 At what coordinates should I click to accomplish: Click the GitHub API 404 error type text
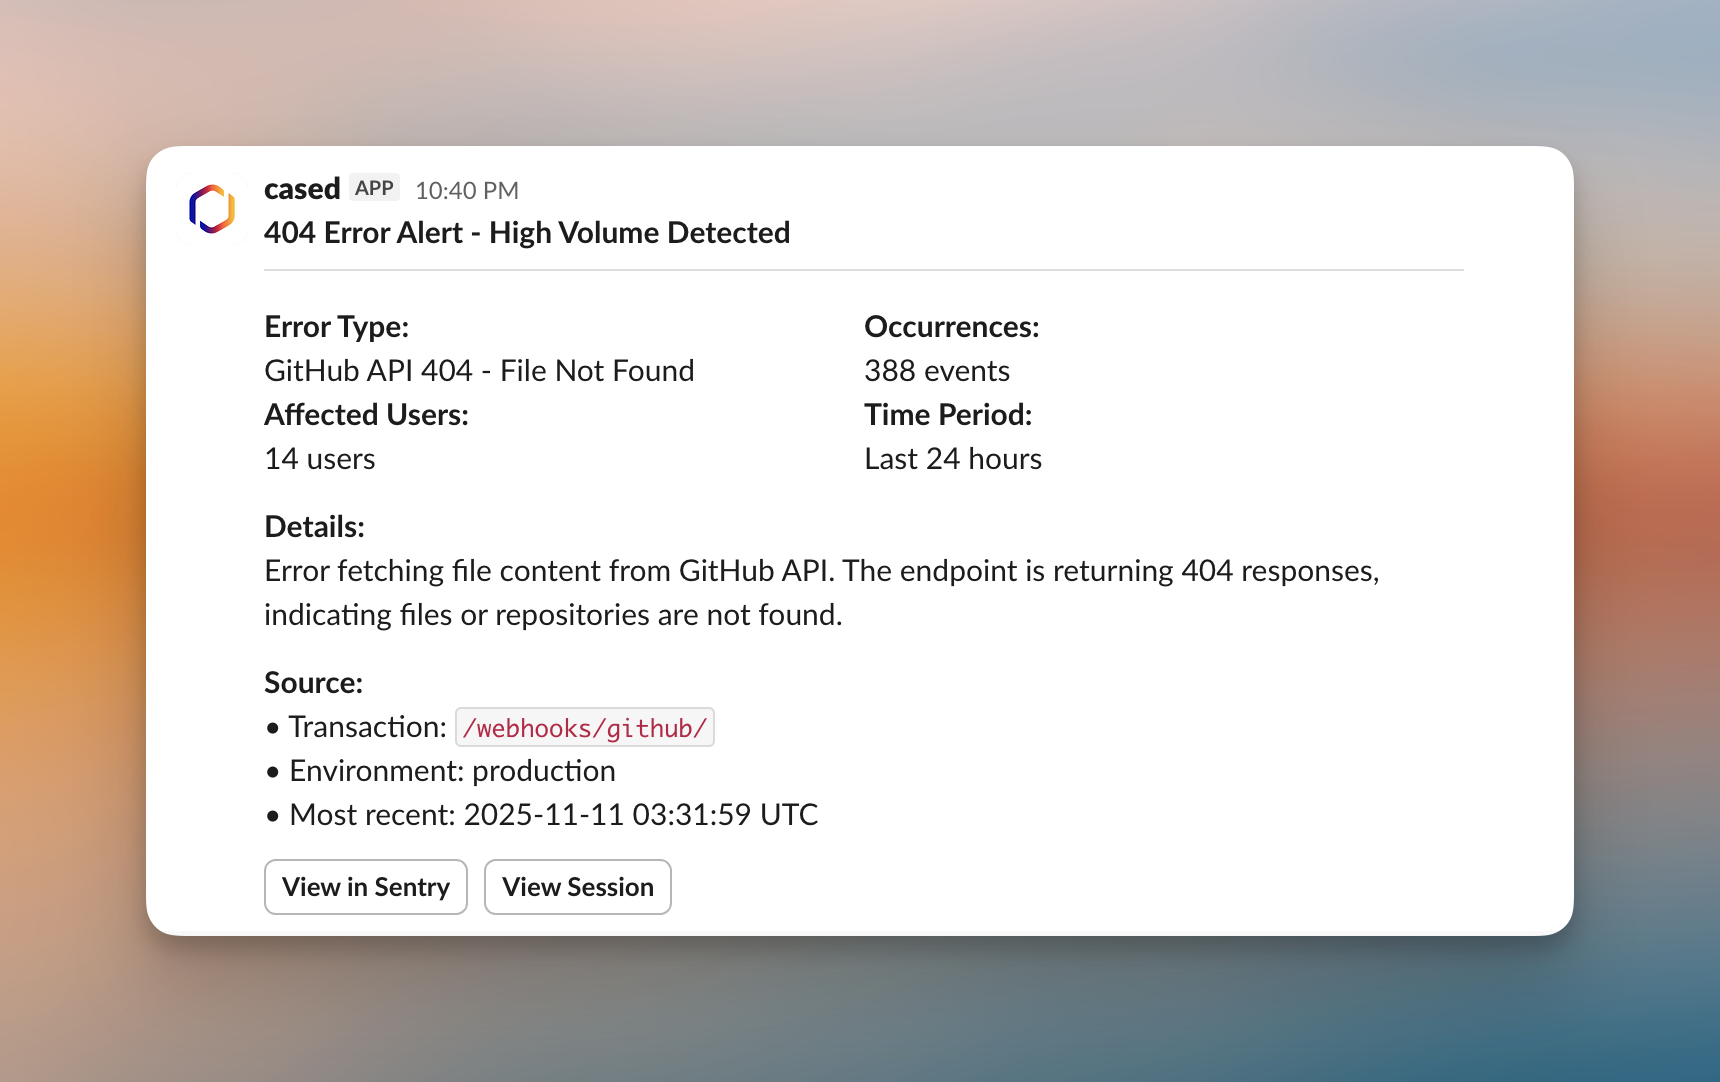click(x=478, y=371)
